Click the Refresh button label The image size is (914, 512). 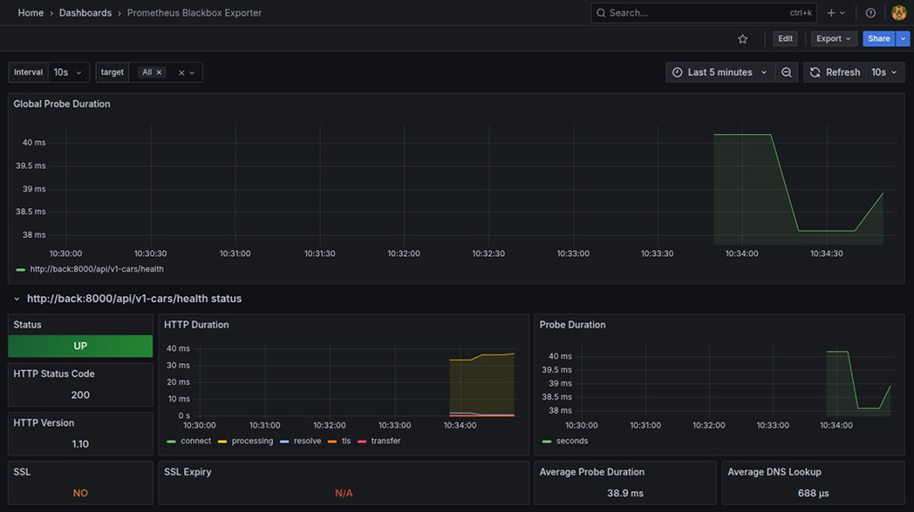point(842,72)
